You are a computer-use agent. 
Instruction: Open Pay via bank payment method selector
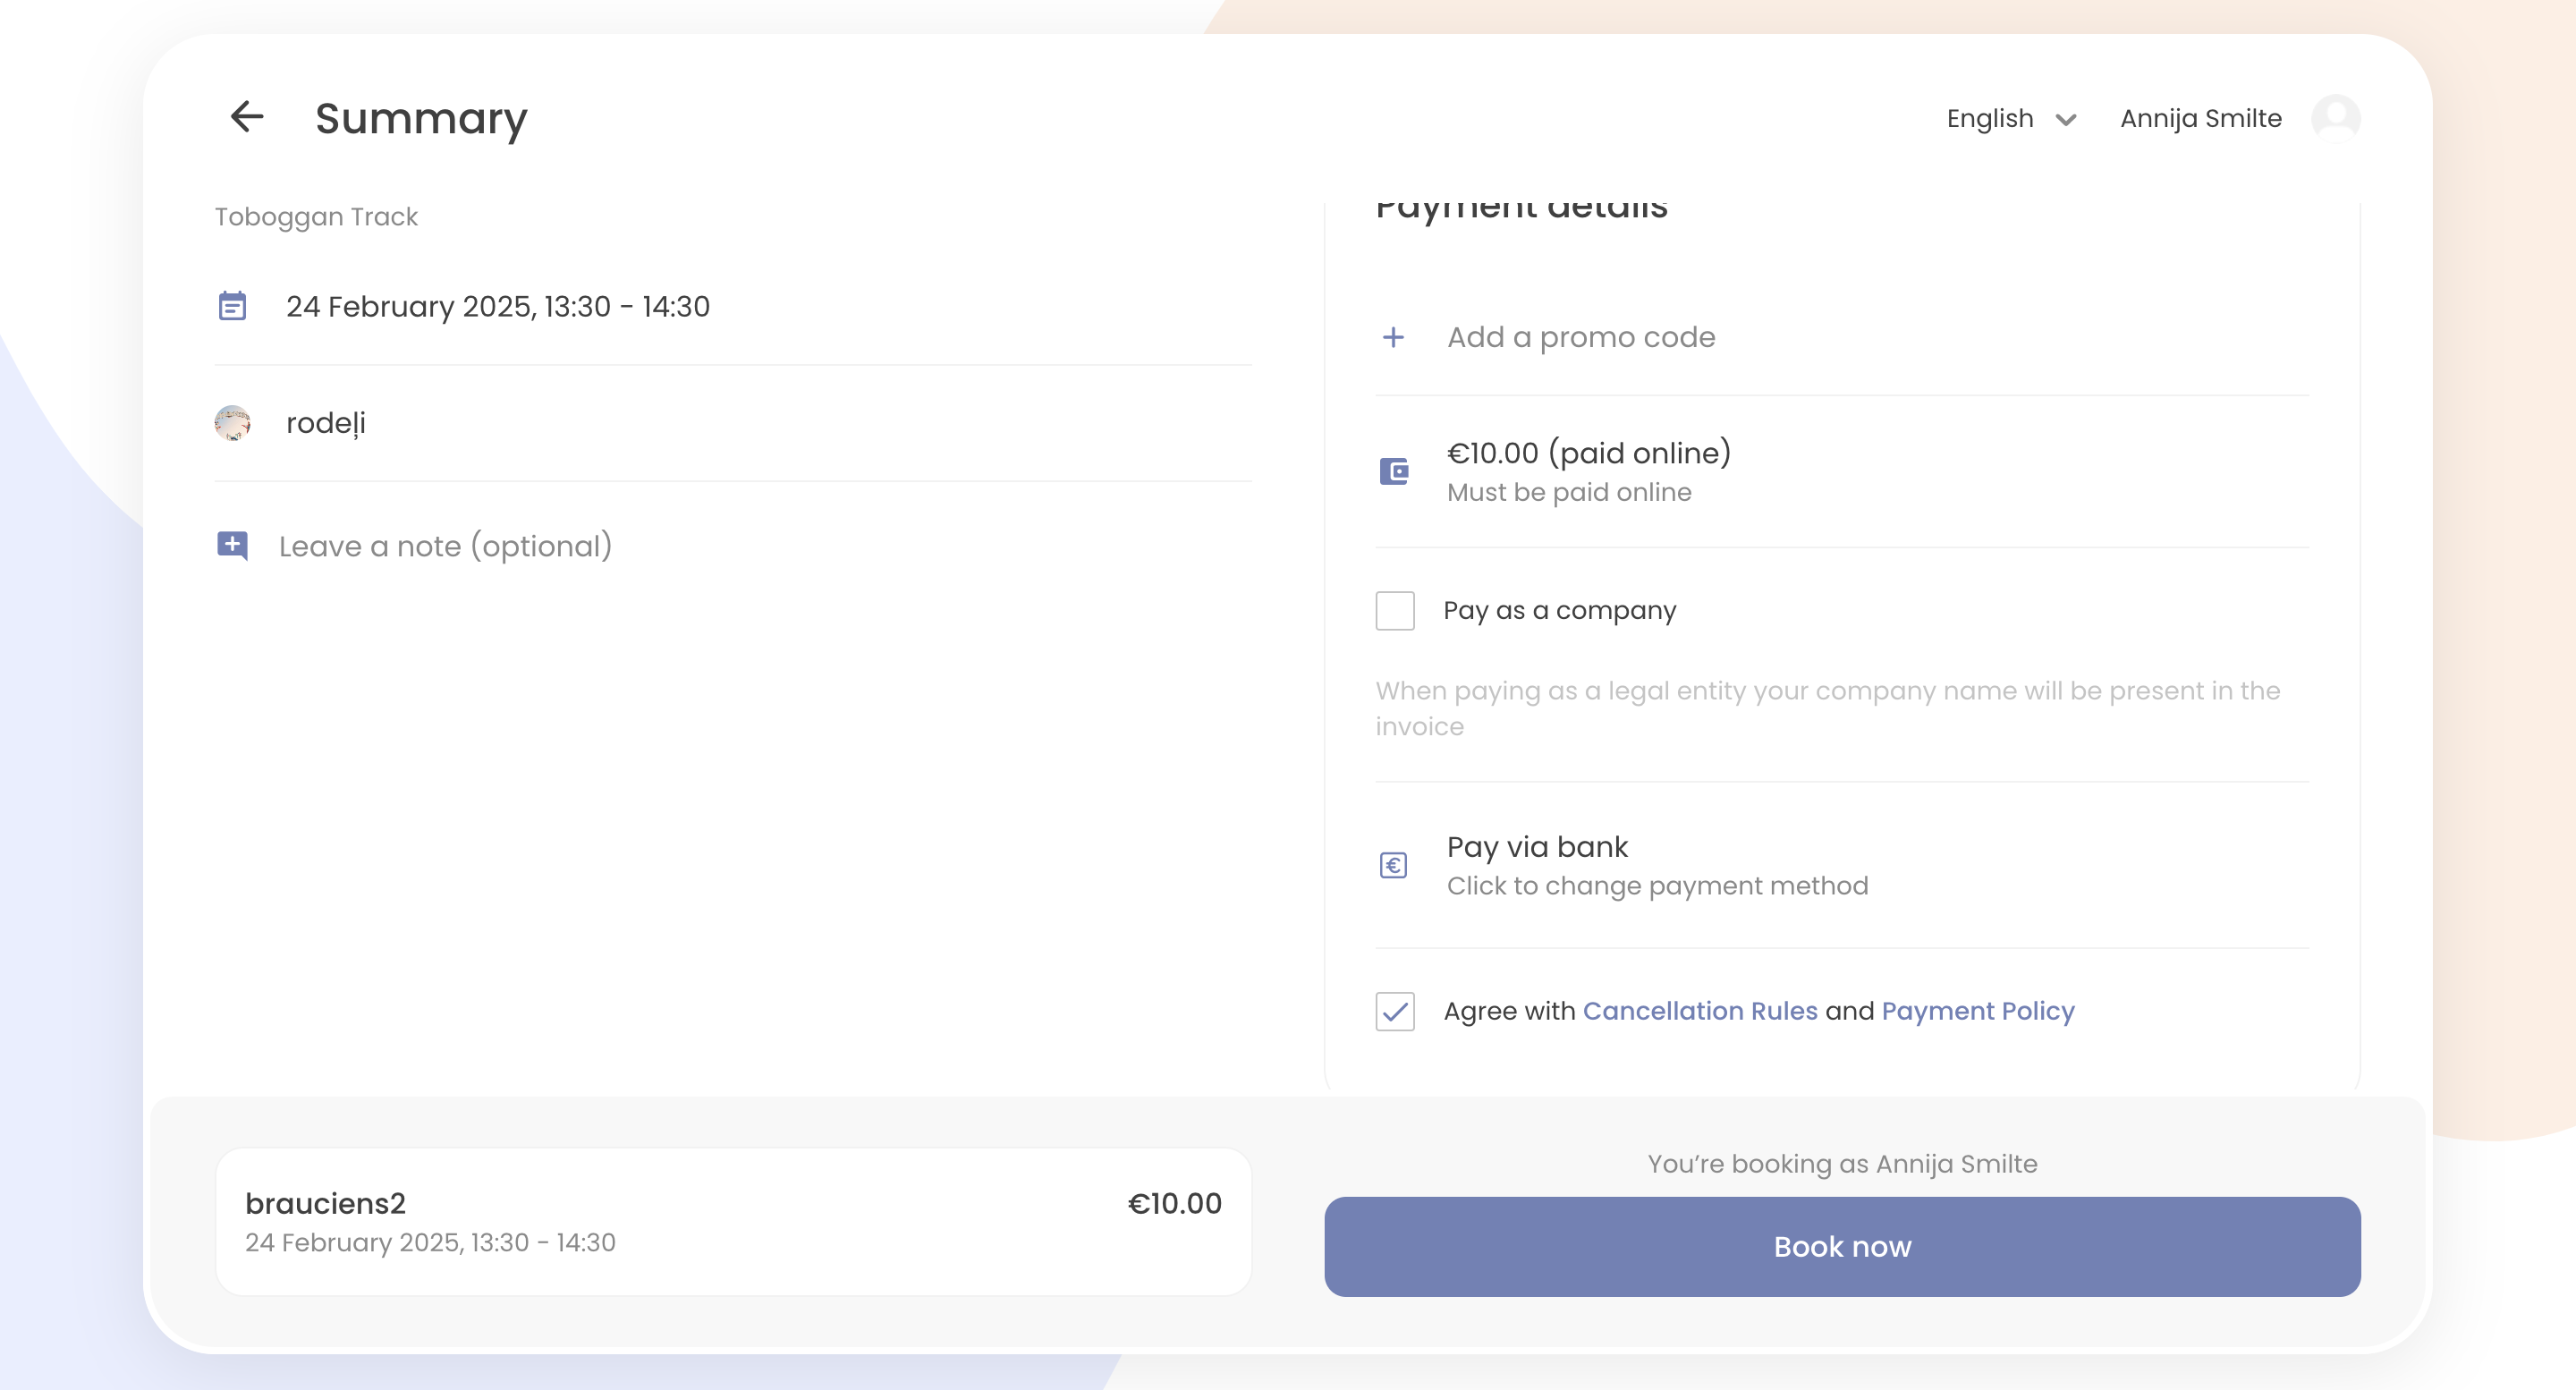[1656, 865]
